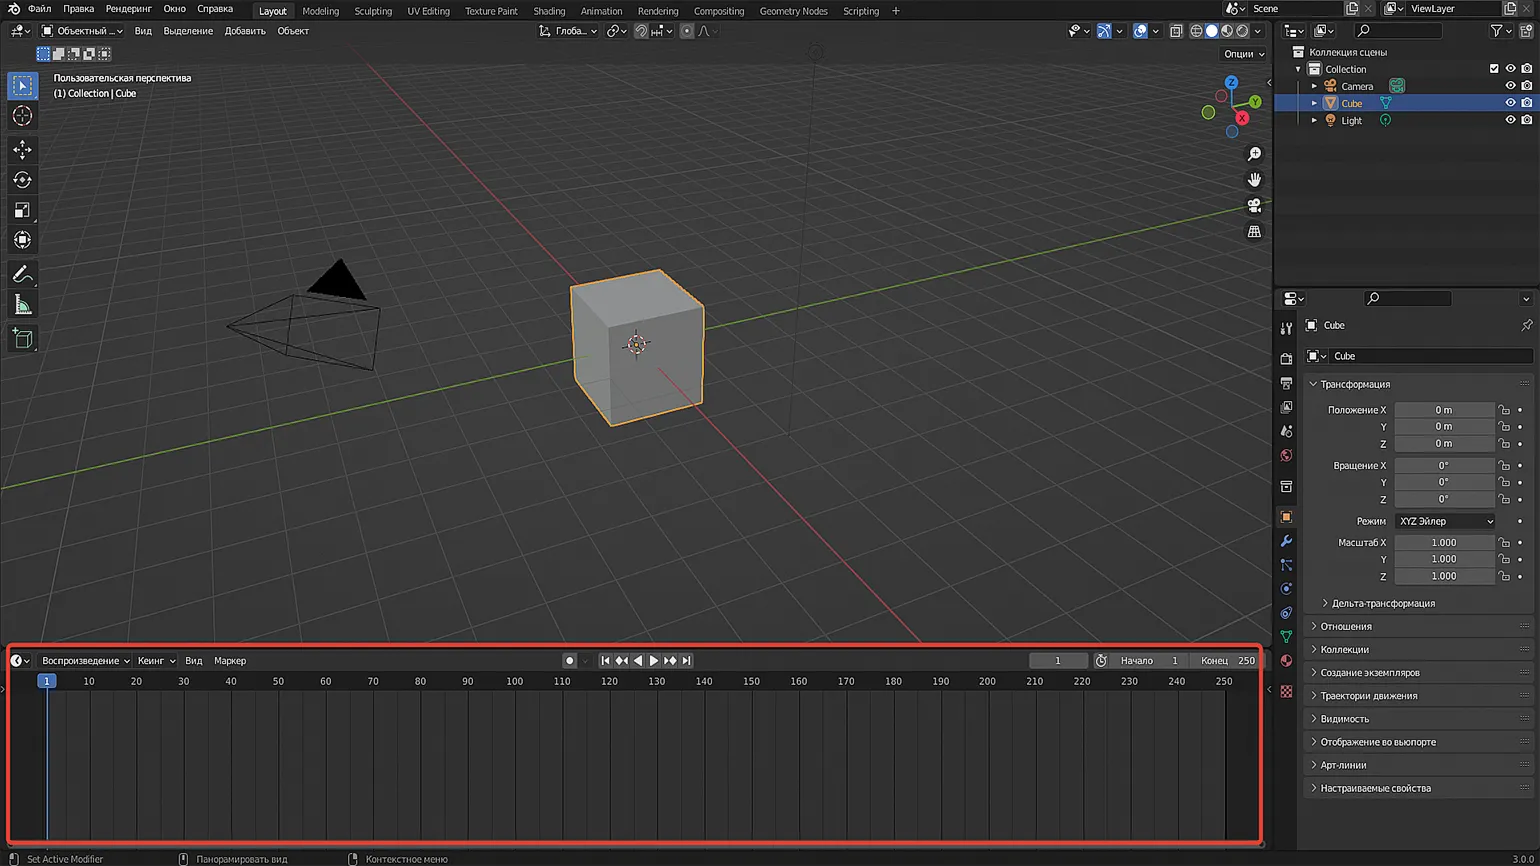Expand the Camera item in the outliner
This screenshot has width=1540, height=866.
1314,86
